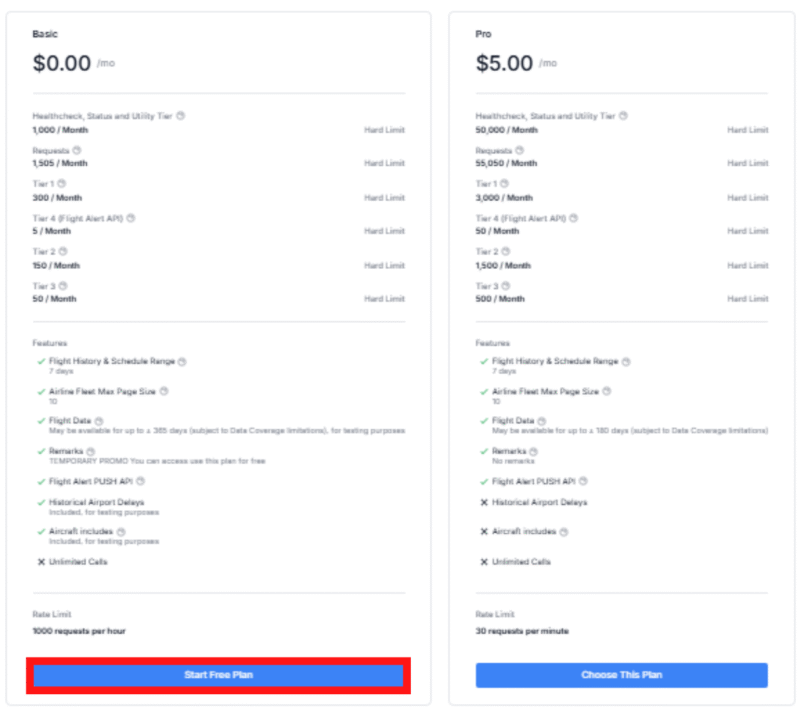The width and height of the screenshot is (800, 710).
Task: Click help icon for Pro Healthcheck, Status and Utility Tier
Action: 624,116
